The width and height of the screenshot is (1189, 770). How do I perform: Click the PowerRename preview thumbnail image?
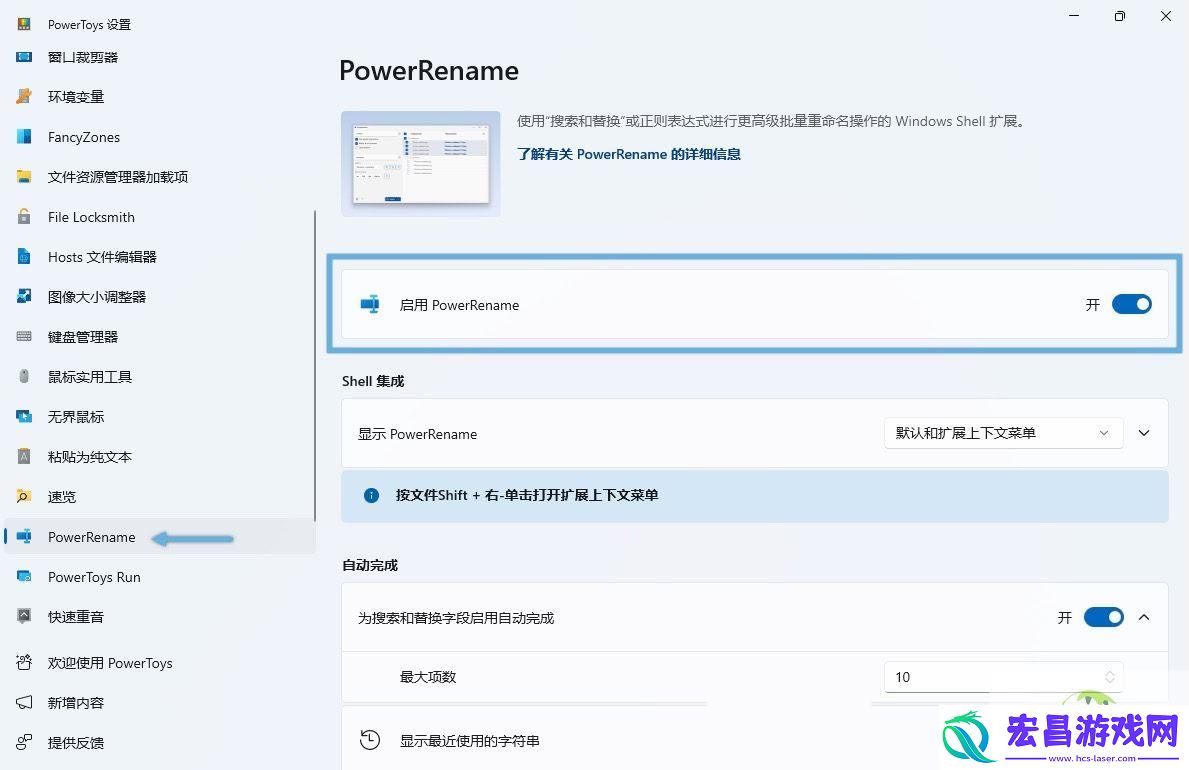click(x=421, y=163)
